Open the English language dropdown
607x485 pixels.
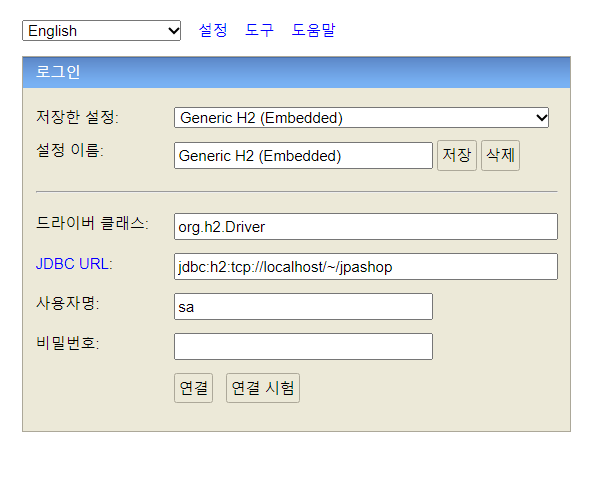pos(101,31)
